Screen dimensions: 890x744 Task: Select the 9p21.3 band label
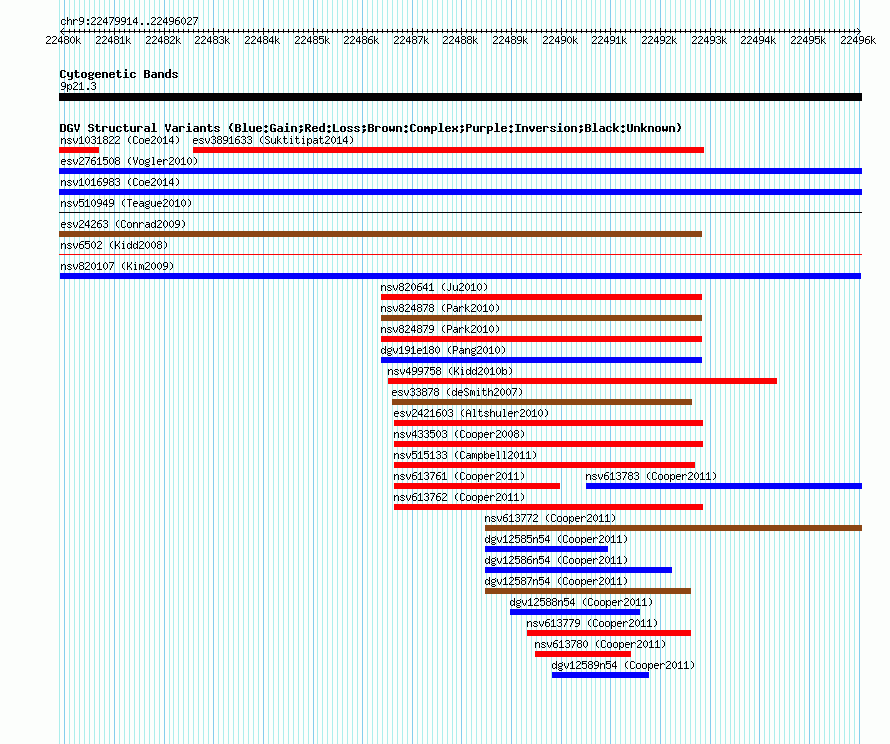pyautogui.click(x=78, y=86)
